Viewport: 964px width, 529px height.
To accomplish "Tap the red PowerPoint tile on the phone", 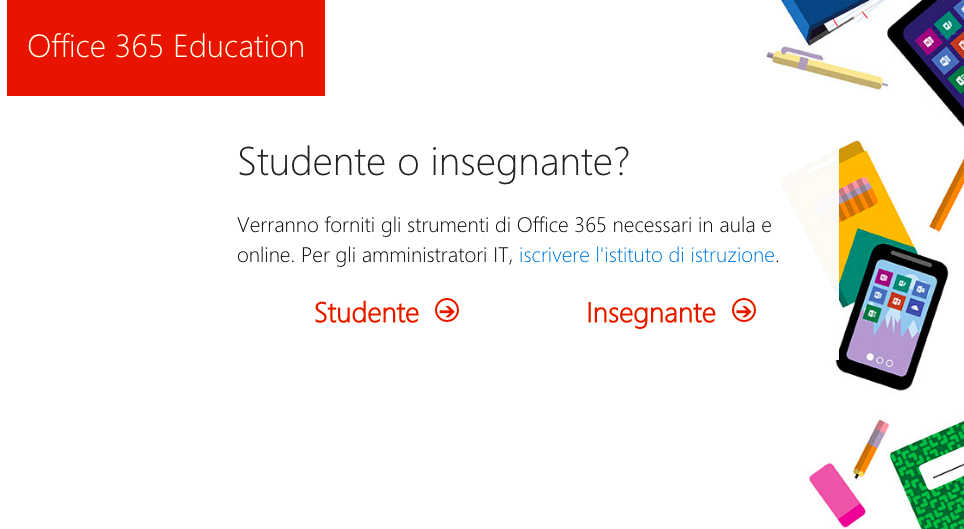I will pos(896,301).
